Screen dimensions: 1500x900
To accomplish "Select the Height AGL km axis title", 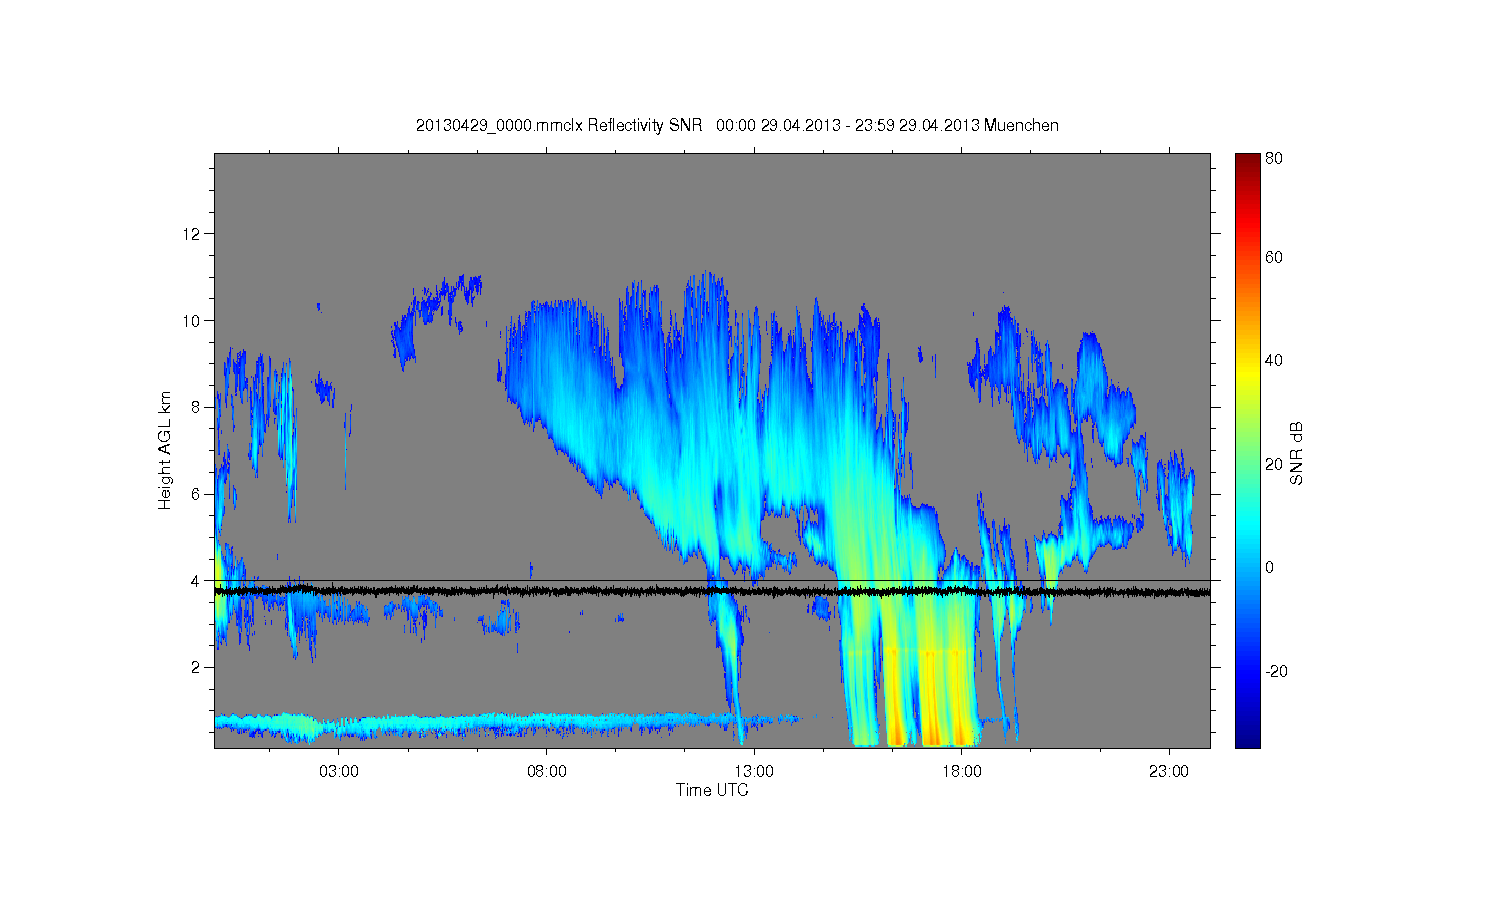I will coord(165,450).
